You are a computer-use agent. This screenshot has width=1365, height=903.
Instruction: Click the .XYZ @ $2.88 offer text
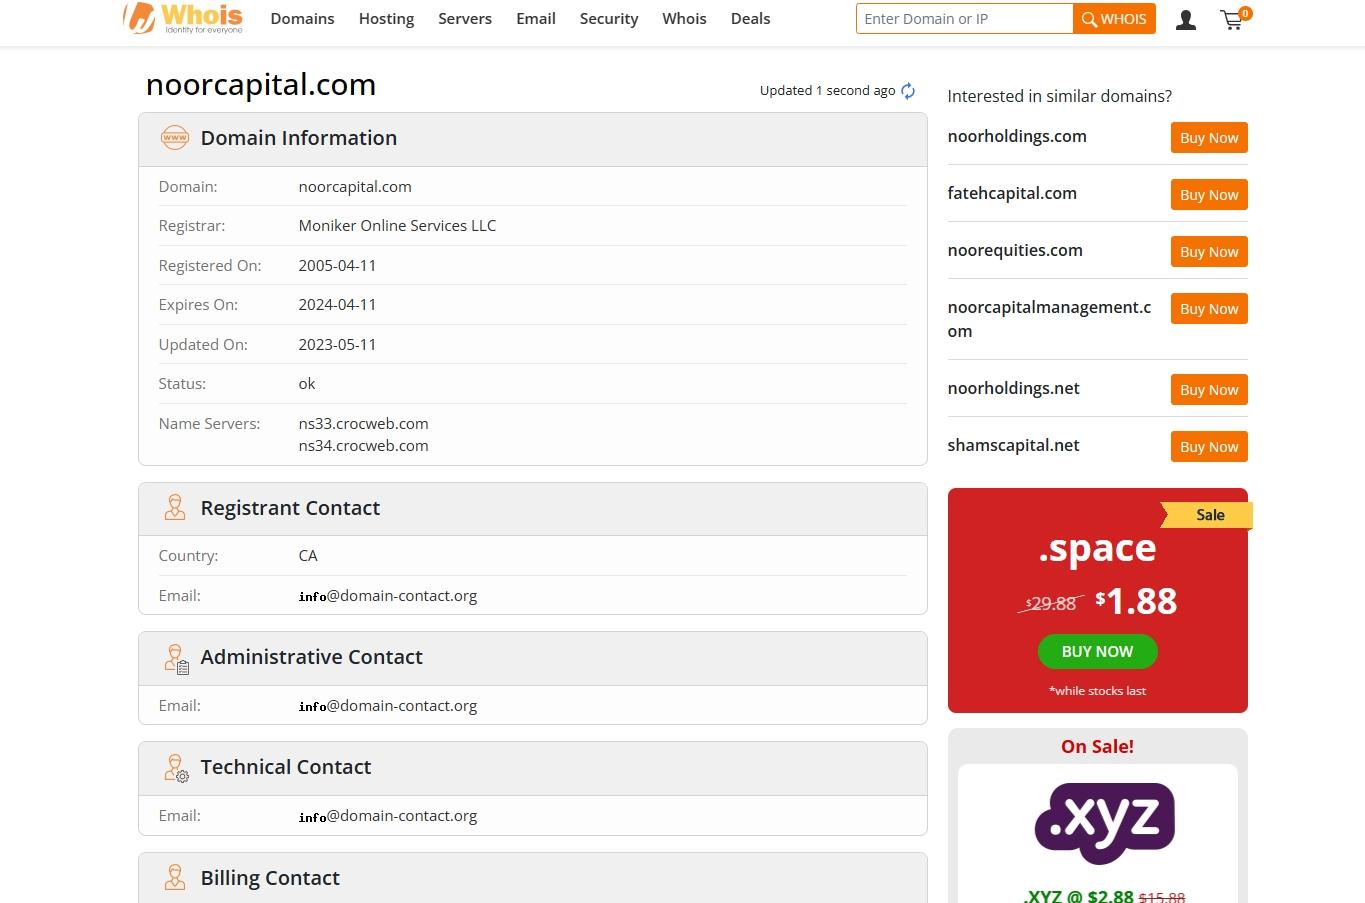pos(1078,897)
